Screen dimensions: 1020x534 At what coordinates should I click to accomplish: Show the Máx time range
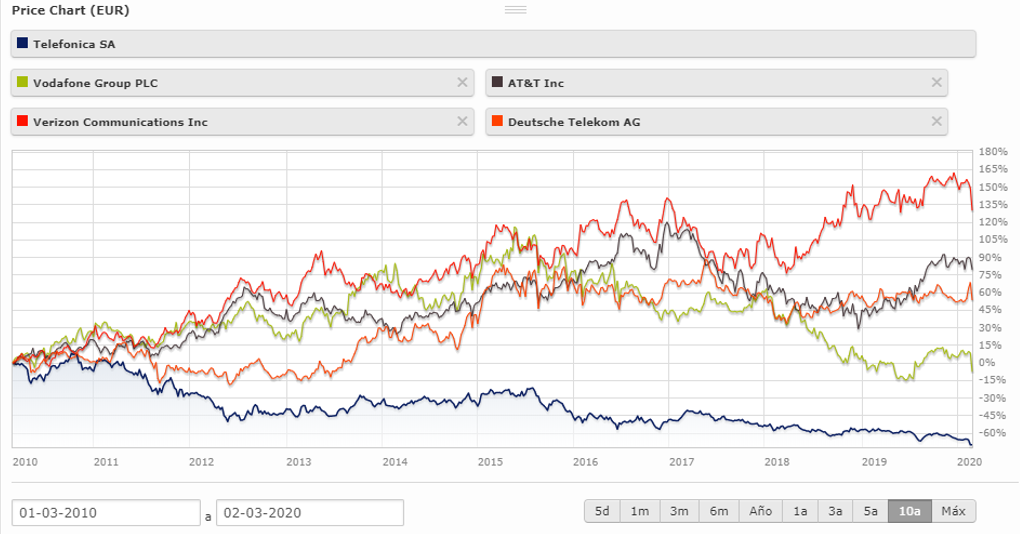(953, 511)
